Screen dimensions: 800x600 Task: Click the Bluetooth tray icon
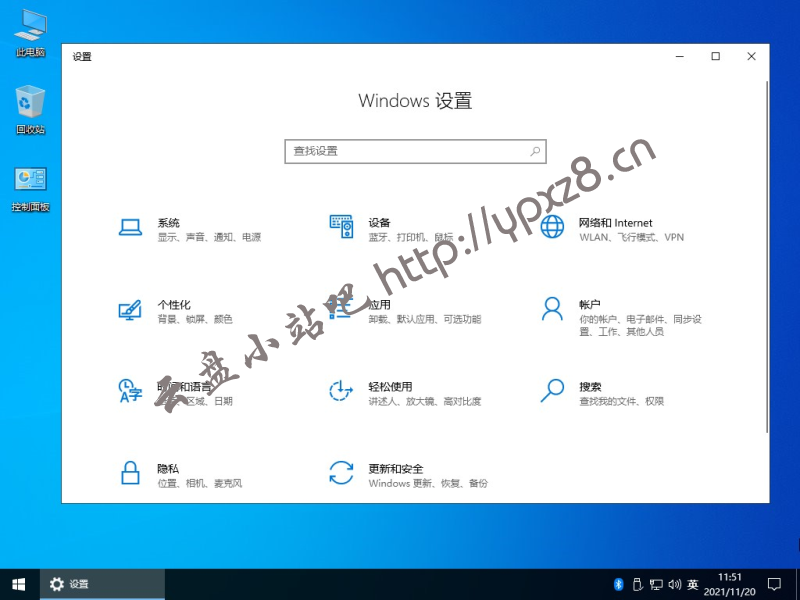618,584
